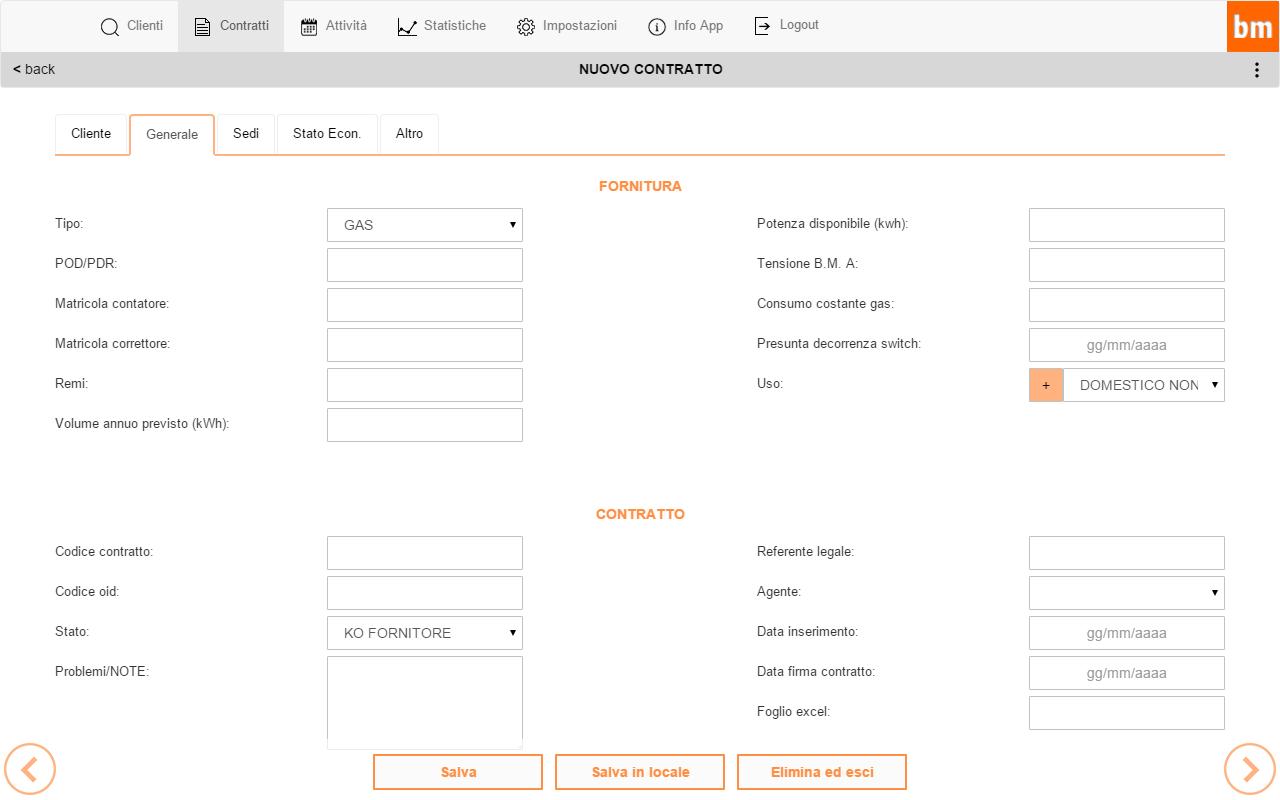Click the Salva in locale button
This screenshot has width=1280, height=800.
click(x=640, y=772)
